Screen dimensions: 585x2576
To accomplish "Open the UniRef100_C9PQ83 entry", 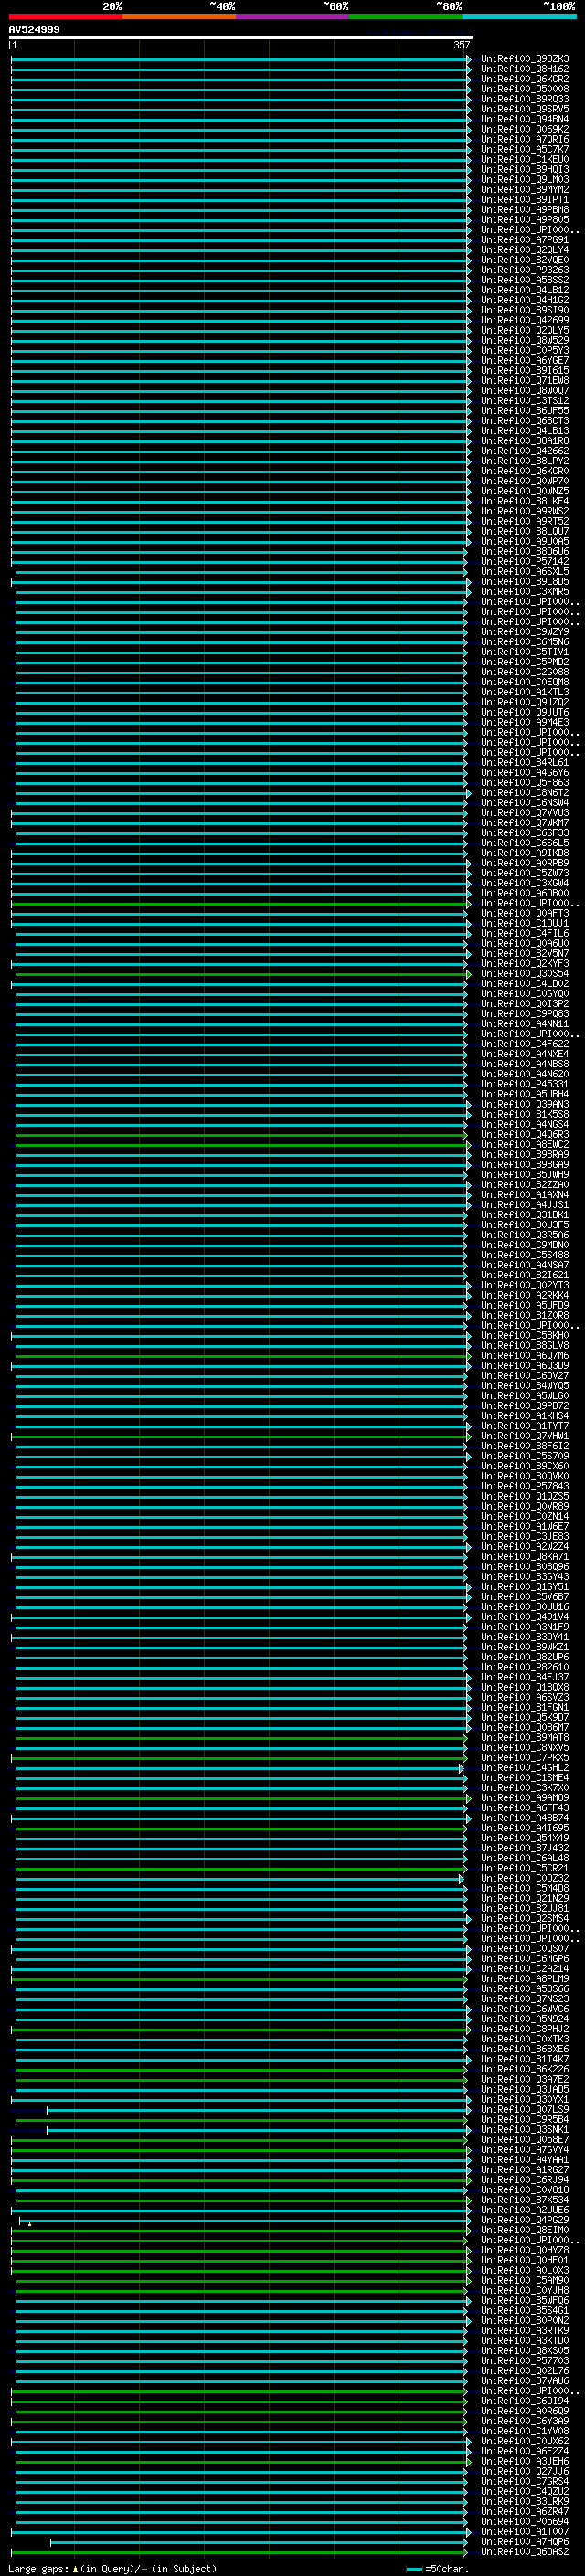I will coord(525,1014).
